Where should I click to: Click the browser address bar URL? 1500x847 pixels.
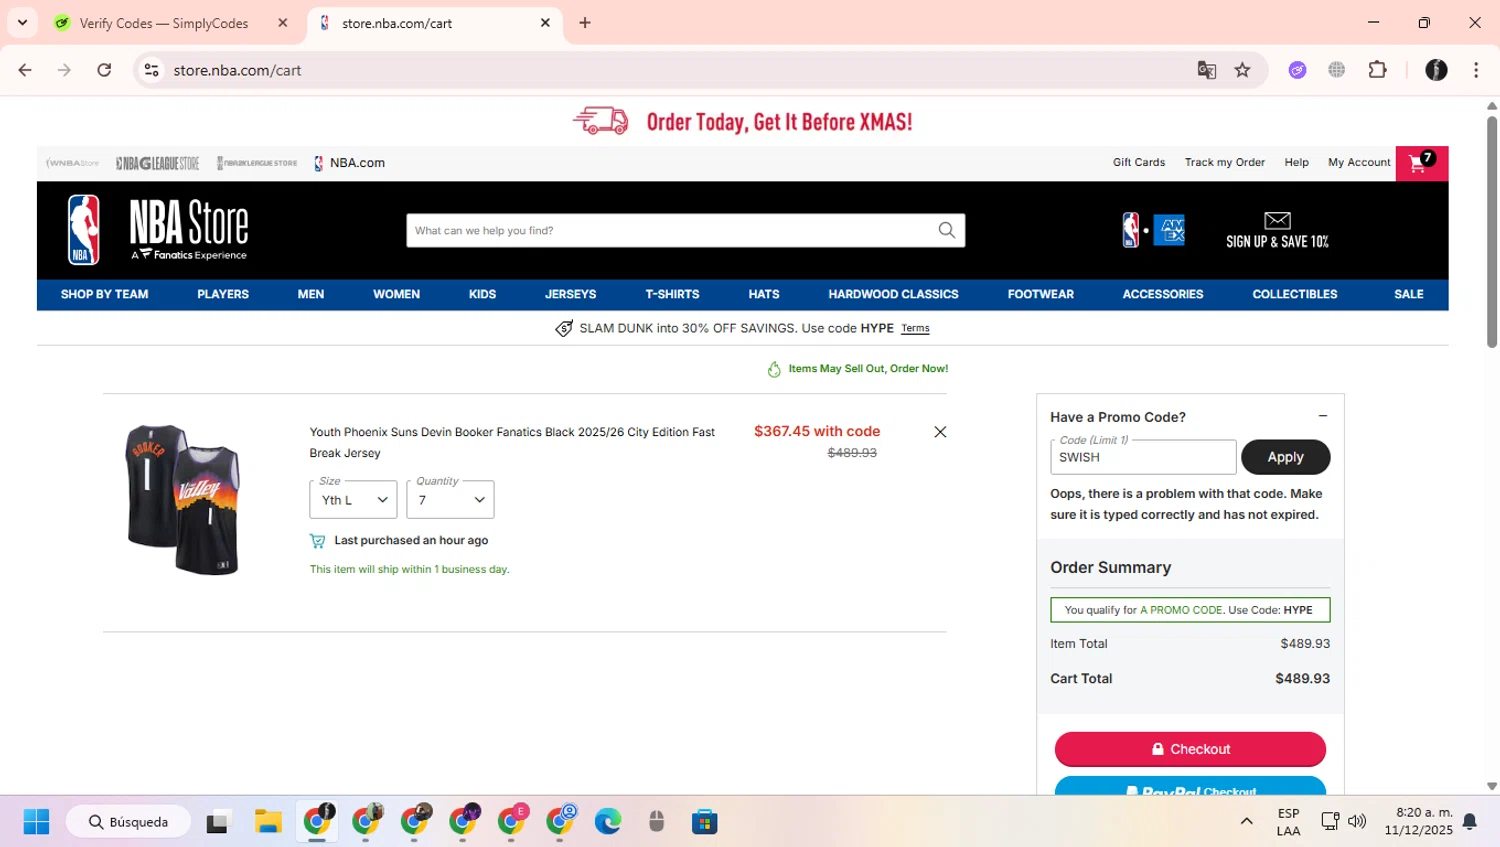point(237,70)
